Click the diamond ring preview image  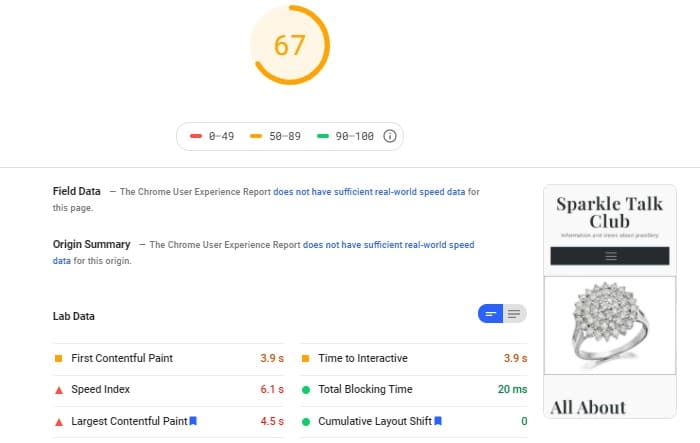610,325
